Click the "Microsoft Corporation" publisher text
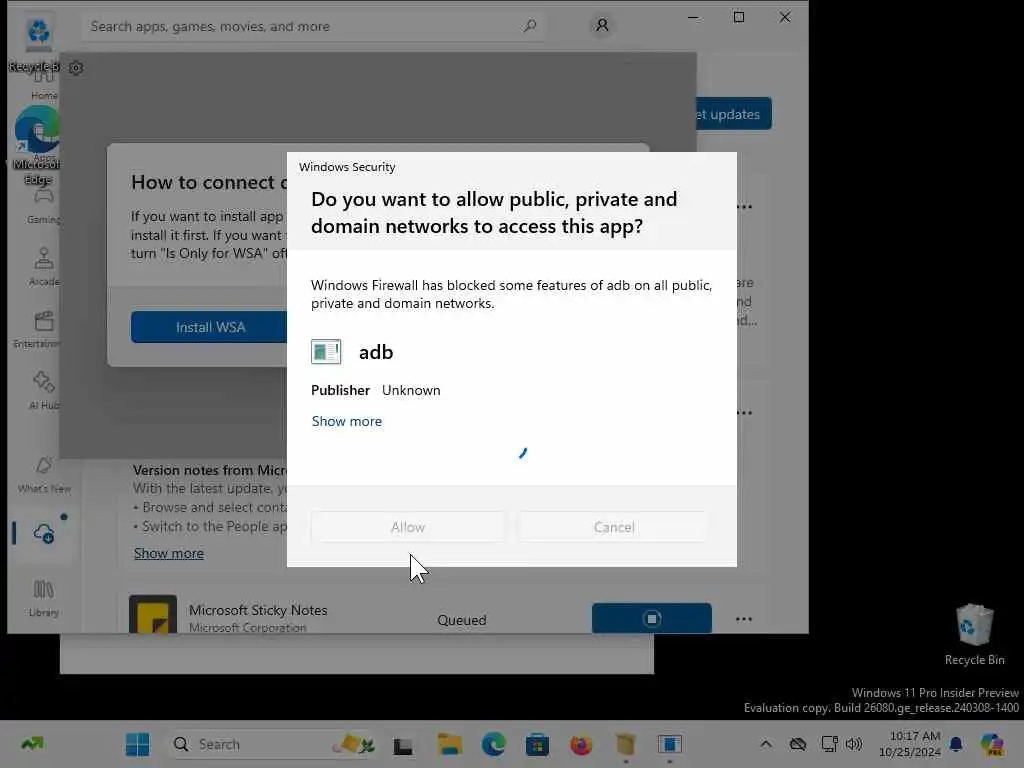This screenshot has height=768, width=1024. pos(248,628)
